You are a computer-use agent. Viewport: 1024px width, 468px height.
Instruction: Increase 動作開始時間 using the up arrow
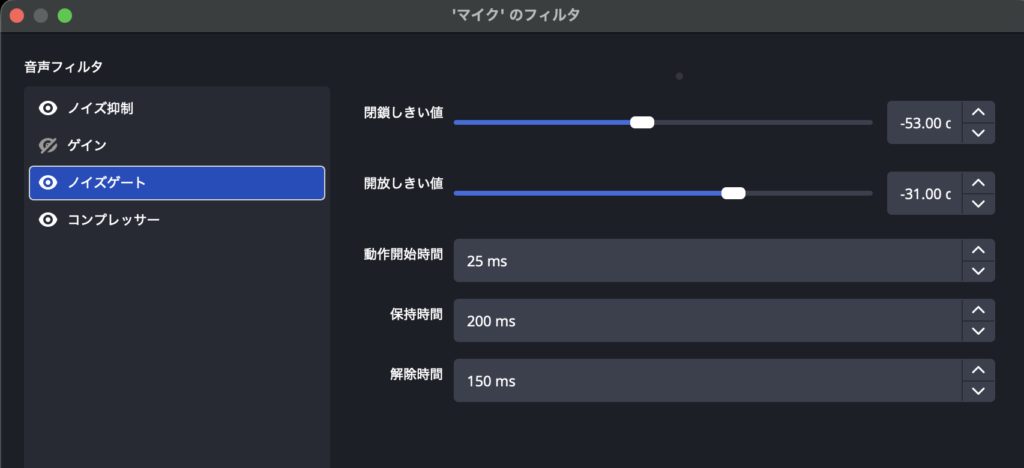[977, 250]
